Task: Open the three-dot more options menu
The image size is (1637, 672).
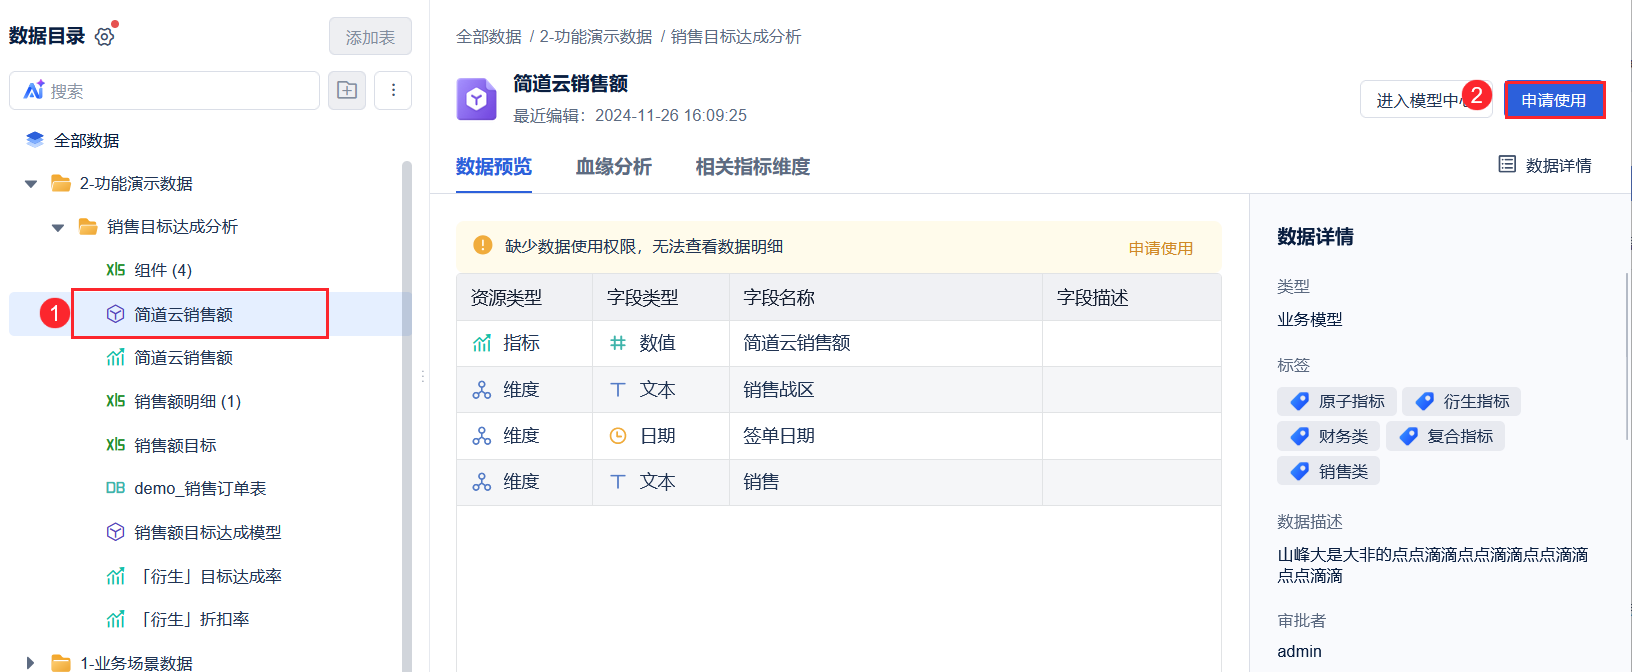Action: pyautogui.click(x=393, y=91)
